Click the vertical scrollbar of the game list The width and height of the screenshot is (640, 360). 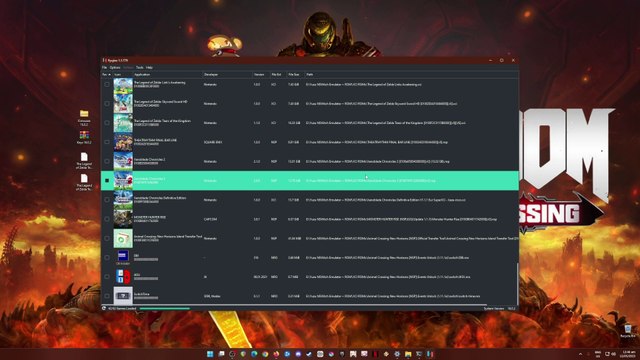517,284
